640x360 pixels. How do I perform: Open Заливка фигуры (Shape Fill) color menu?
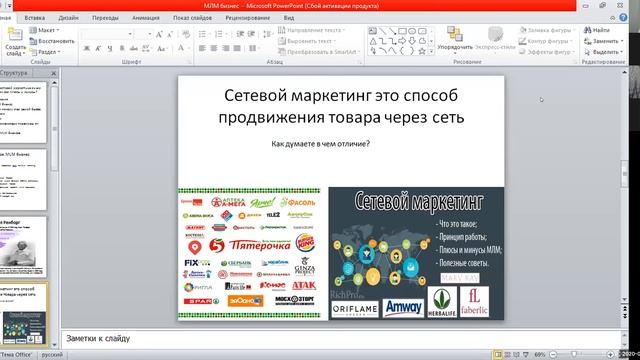[547, 30]
